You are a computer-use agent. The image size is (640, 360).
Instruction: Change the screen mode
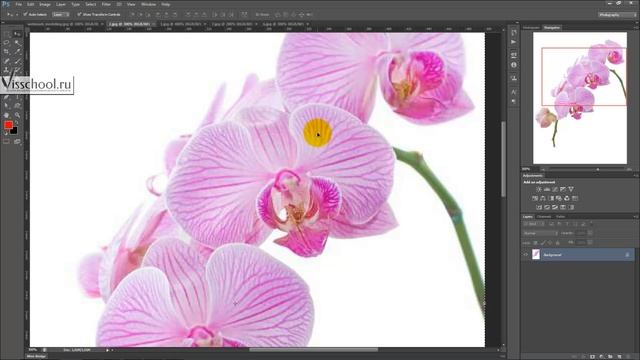17,142
